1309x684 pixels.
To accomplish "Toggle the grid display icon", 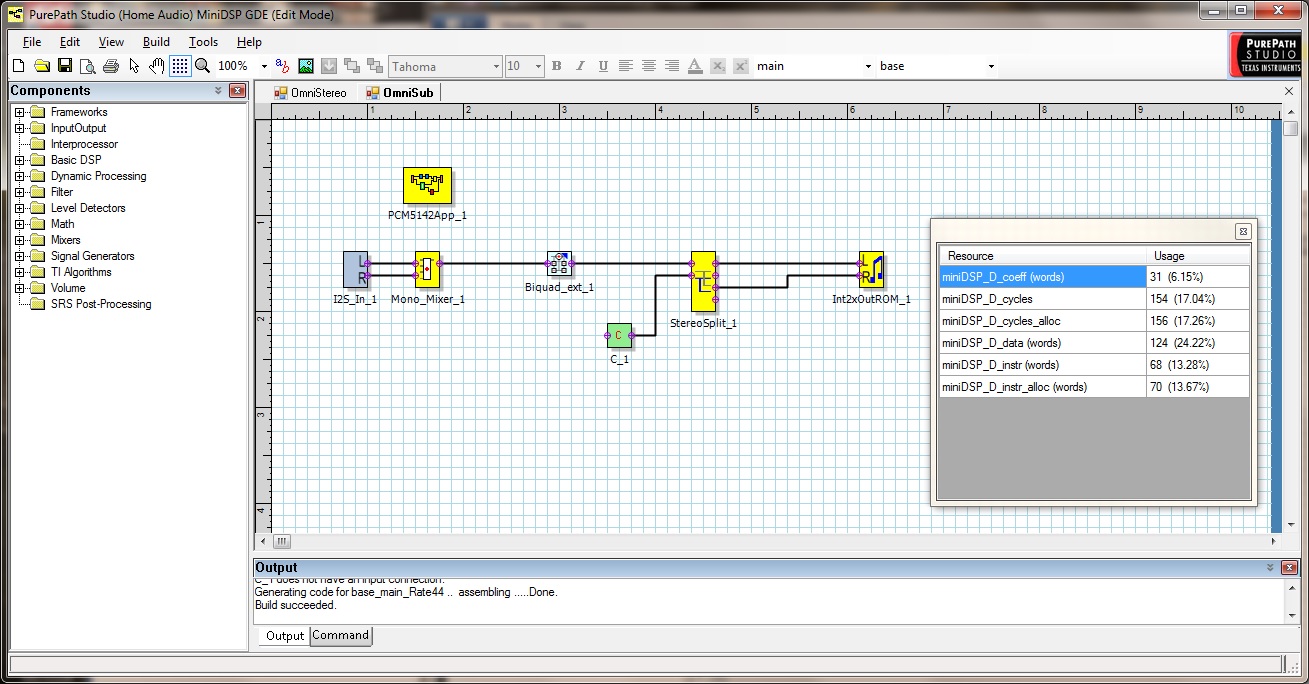I will point(180,66).
